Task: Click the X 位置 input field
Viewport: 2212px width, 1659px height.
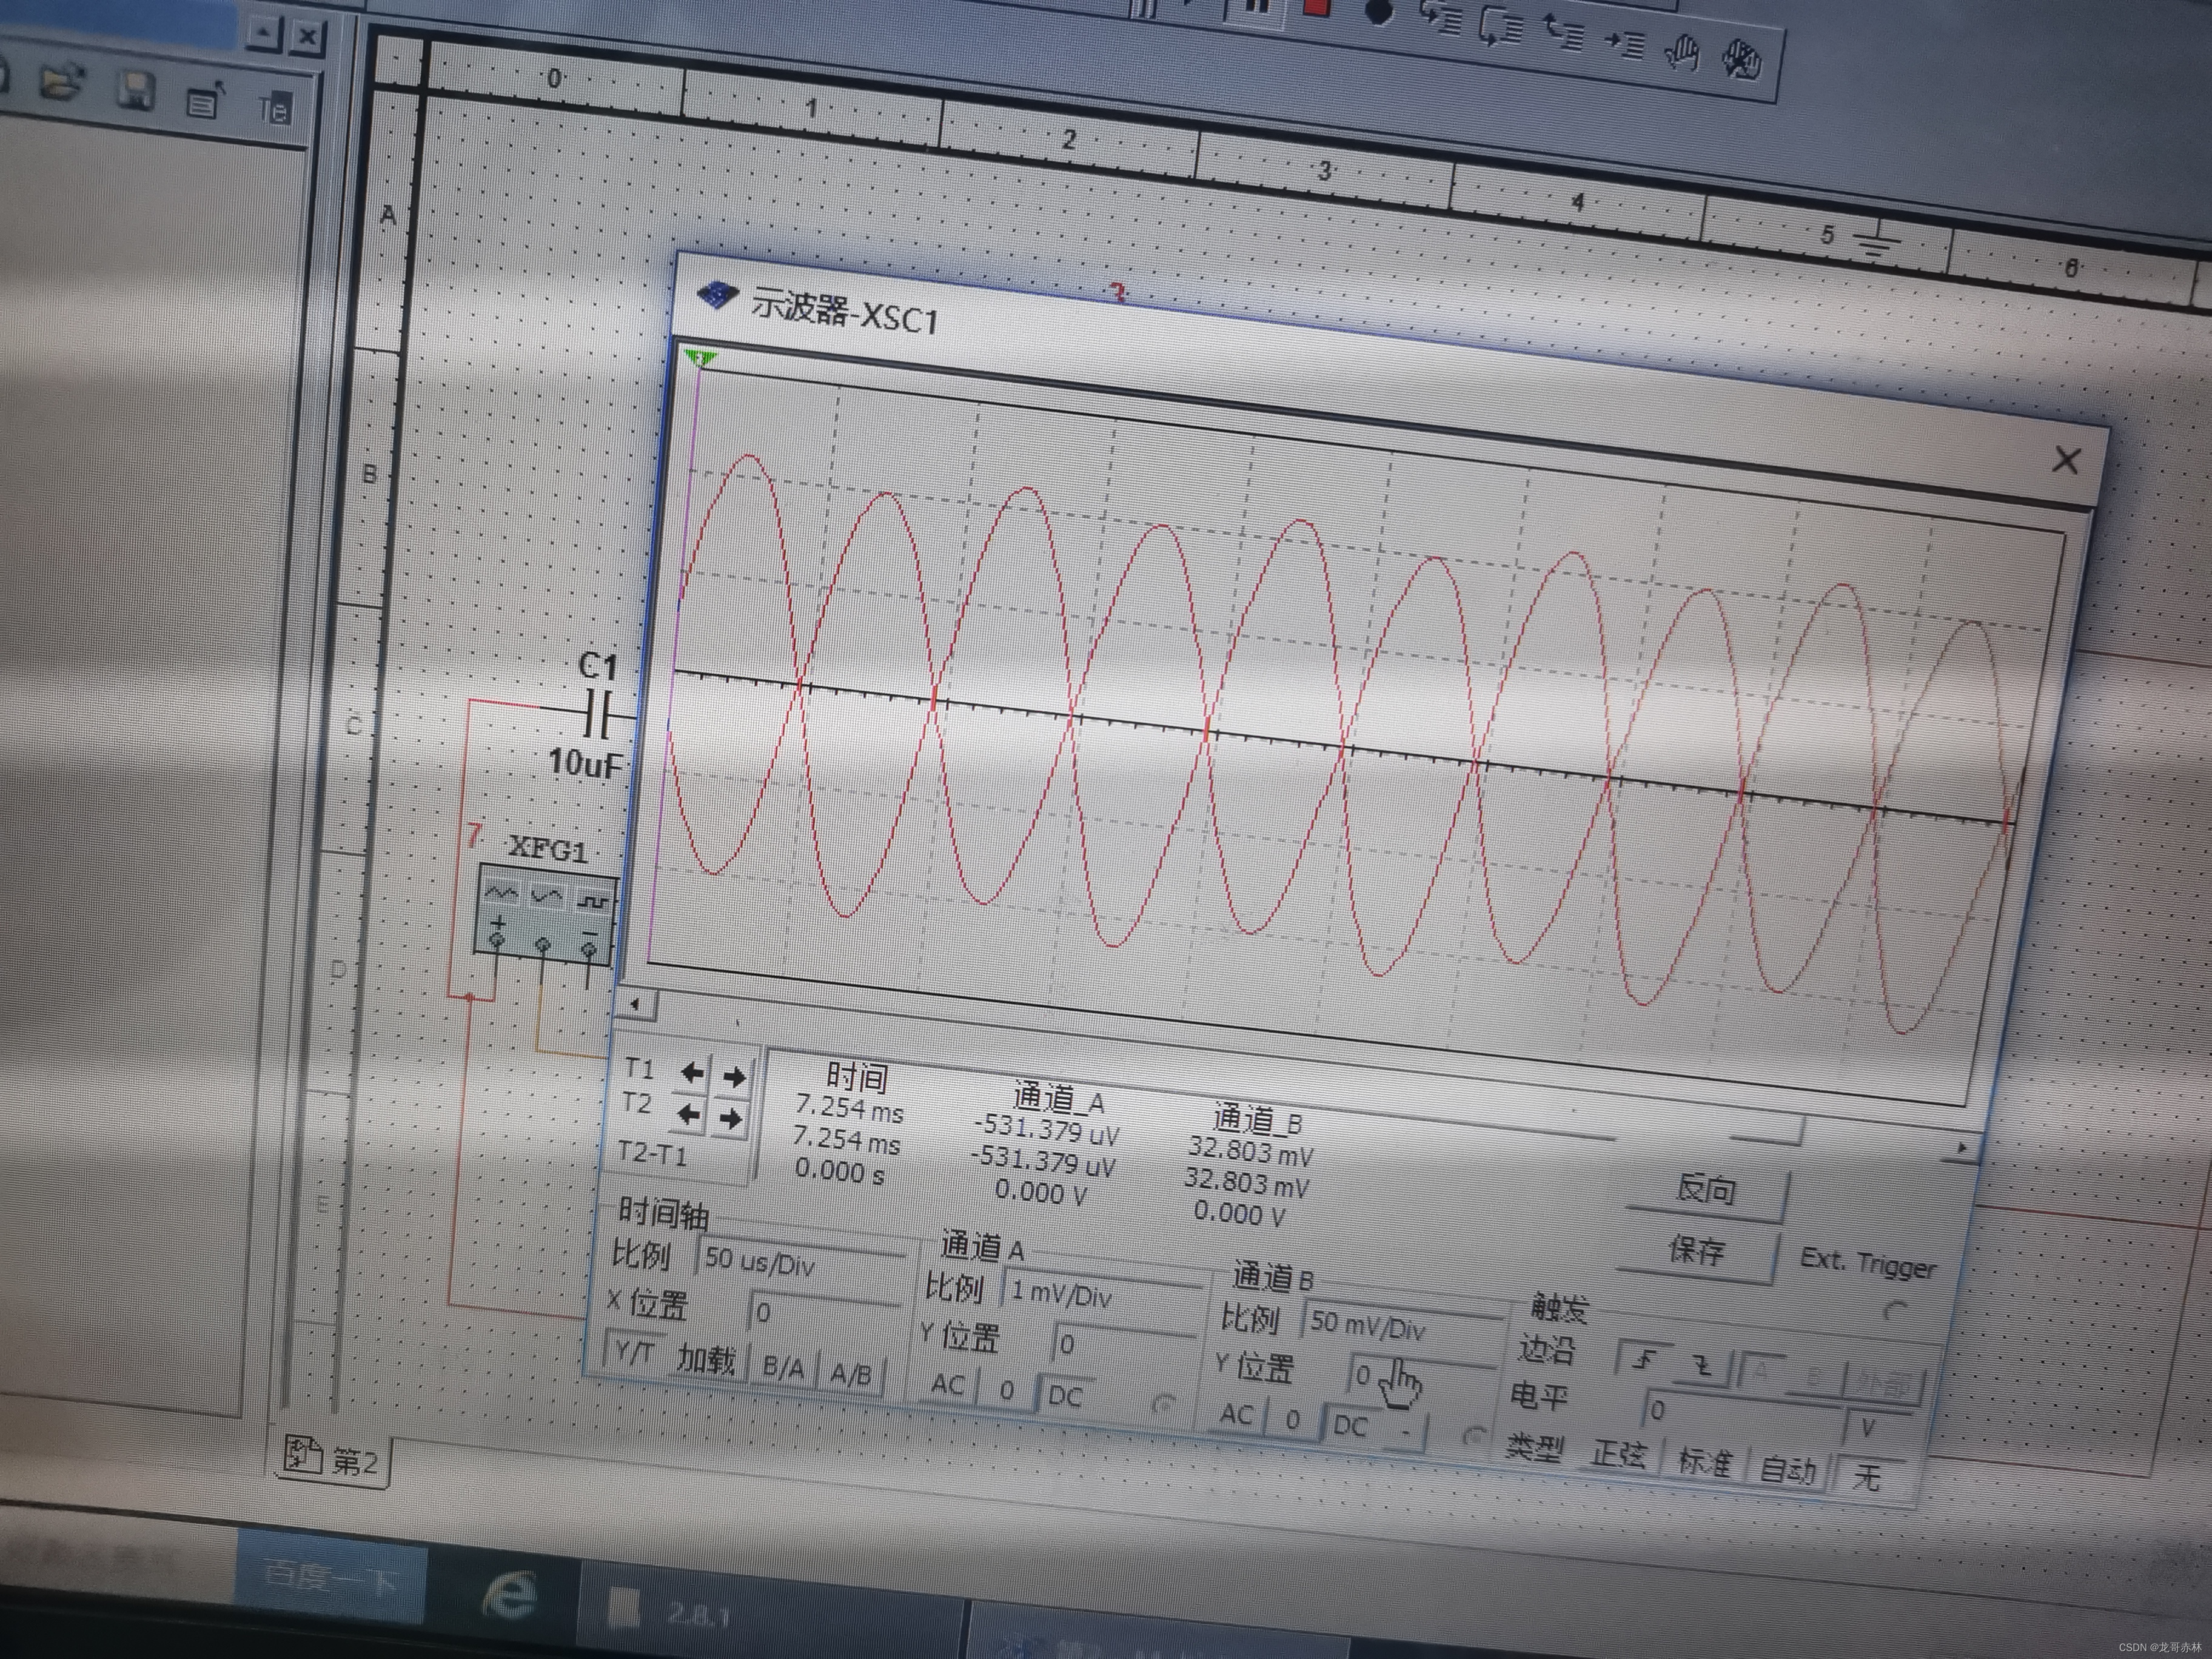Action: coord(823,1313)
